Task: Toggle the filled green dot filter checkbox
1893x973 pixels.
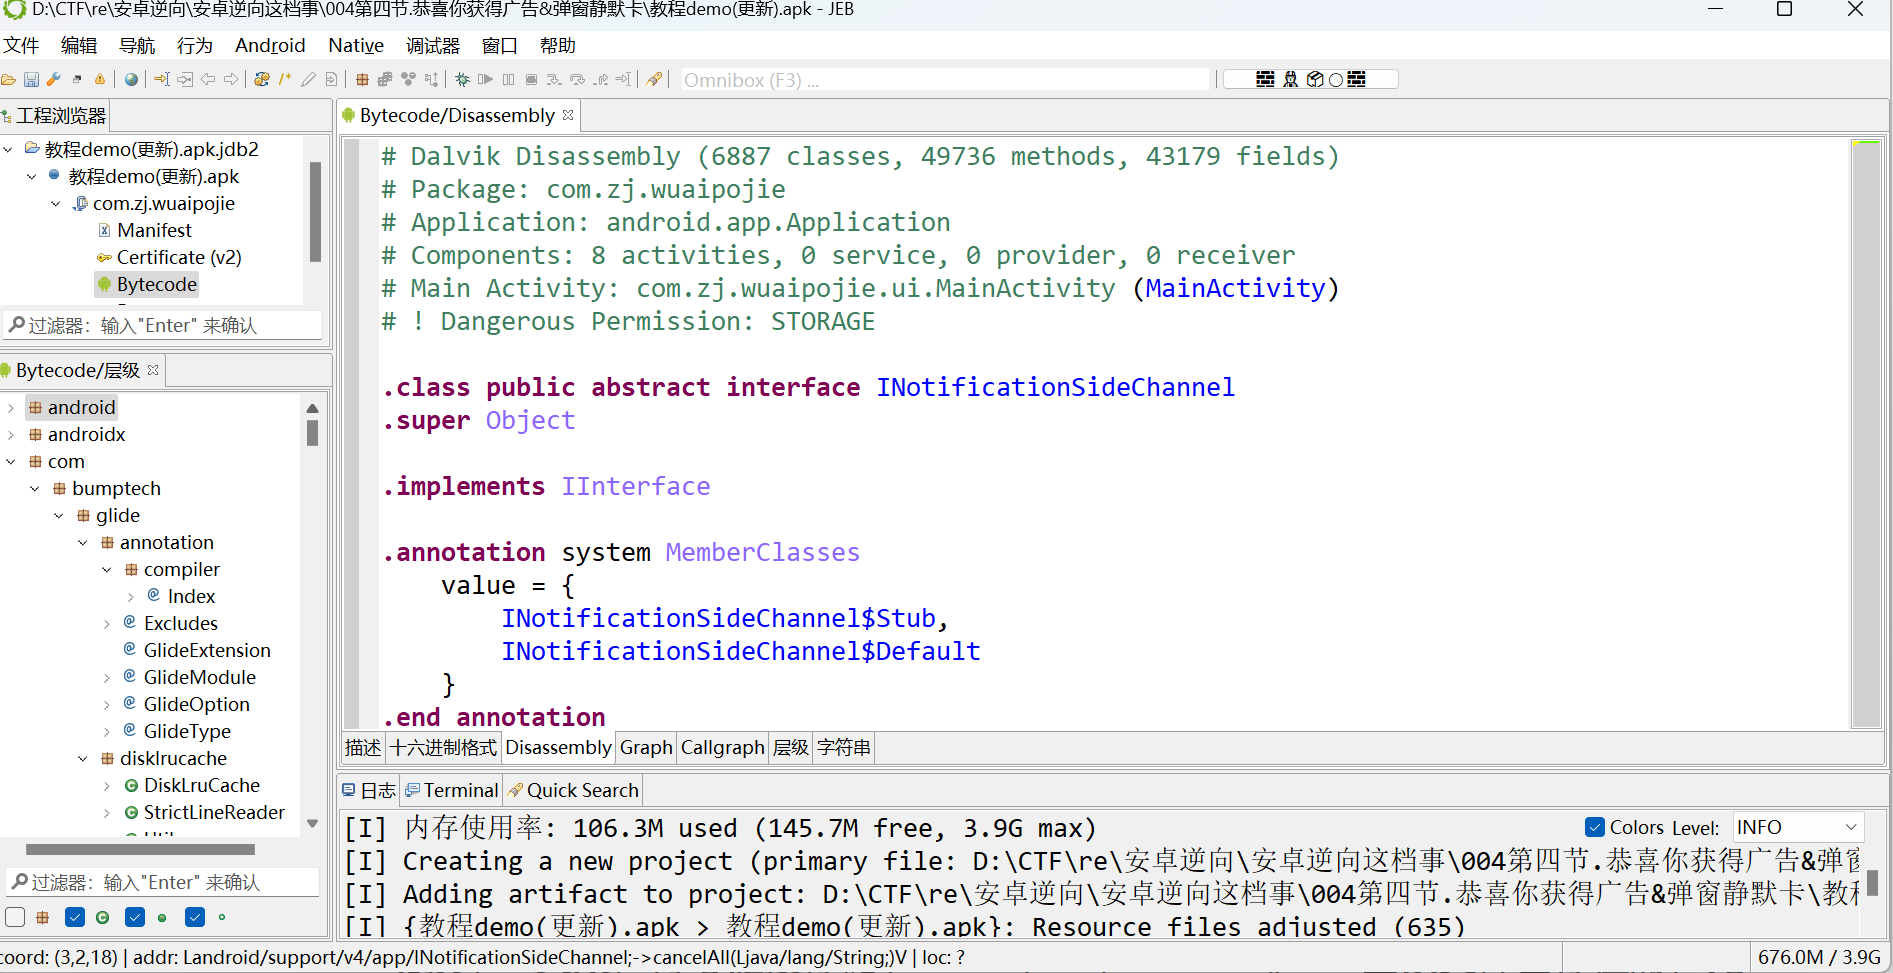Action: pyautogui.click(x=135, y=917)
